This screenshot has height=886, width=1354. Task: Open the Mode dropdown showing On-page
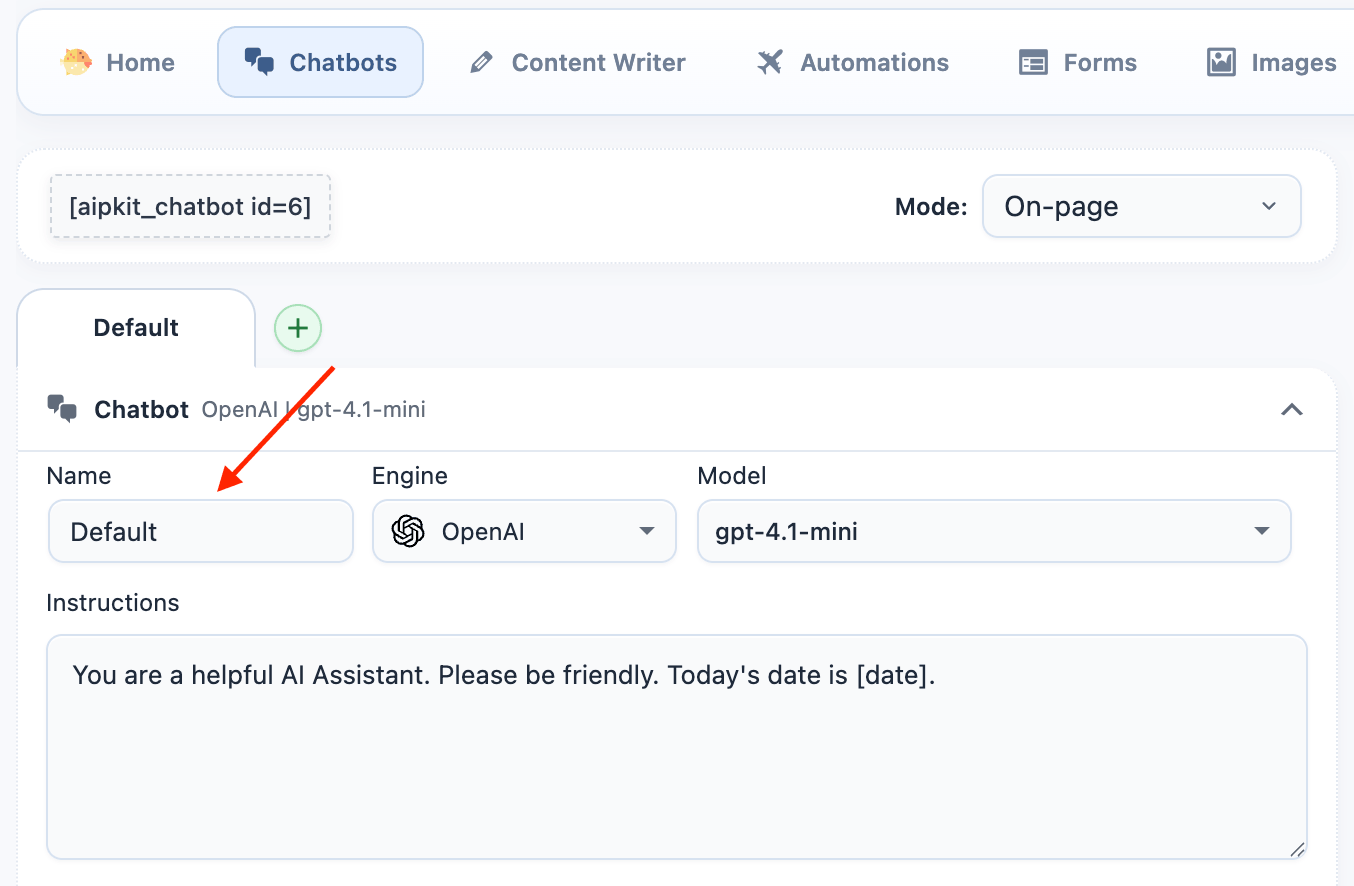1141,207
